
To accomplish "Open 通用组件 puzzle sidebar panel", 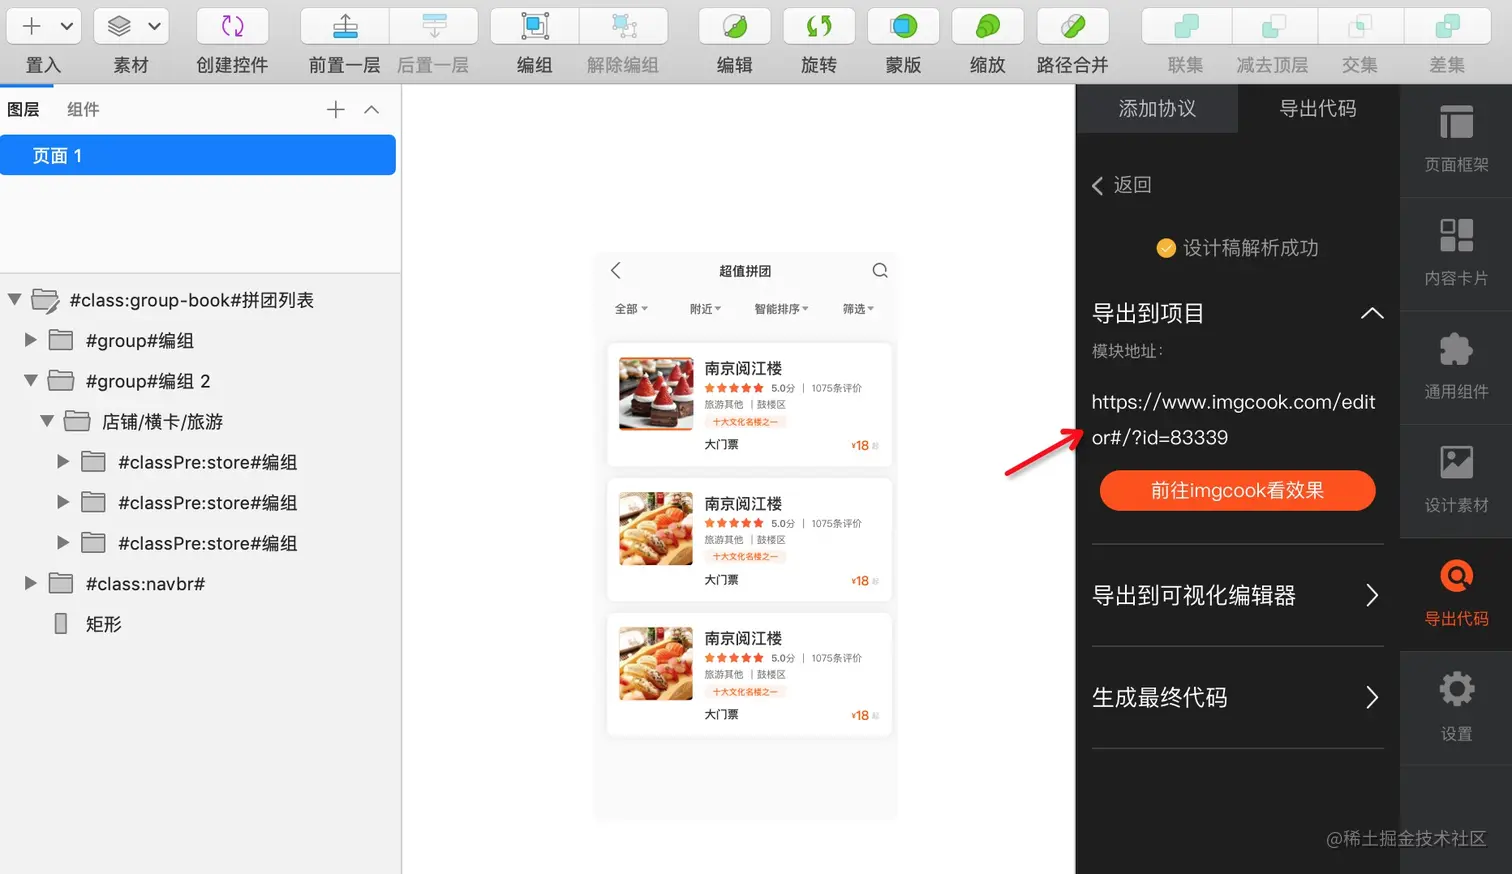I will (1456, 368).
